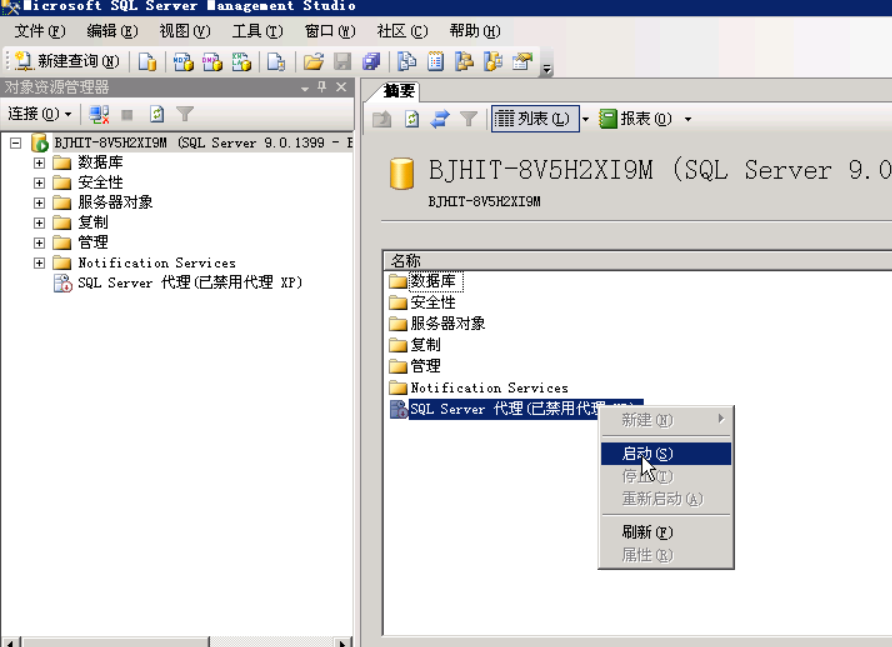The image size is (892, 647).
Task: Expand Notification Services node in tree
Action: pos(39,263)
